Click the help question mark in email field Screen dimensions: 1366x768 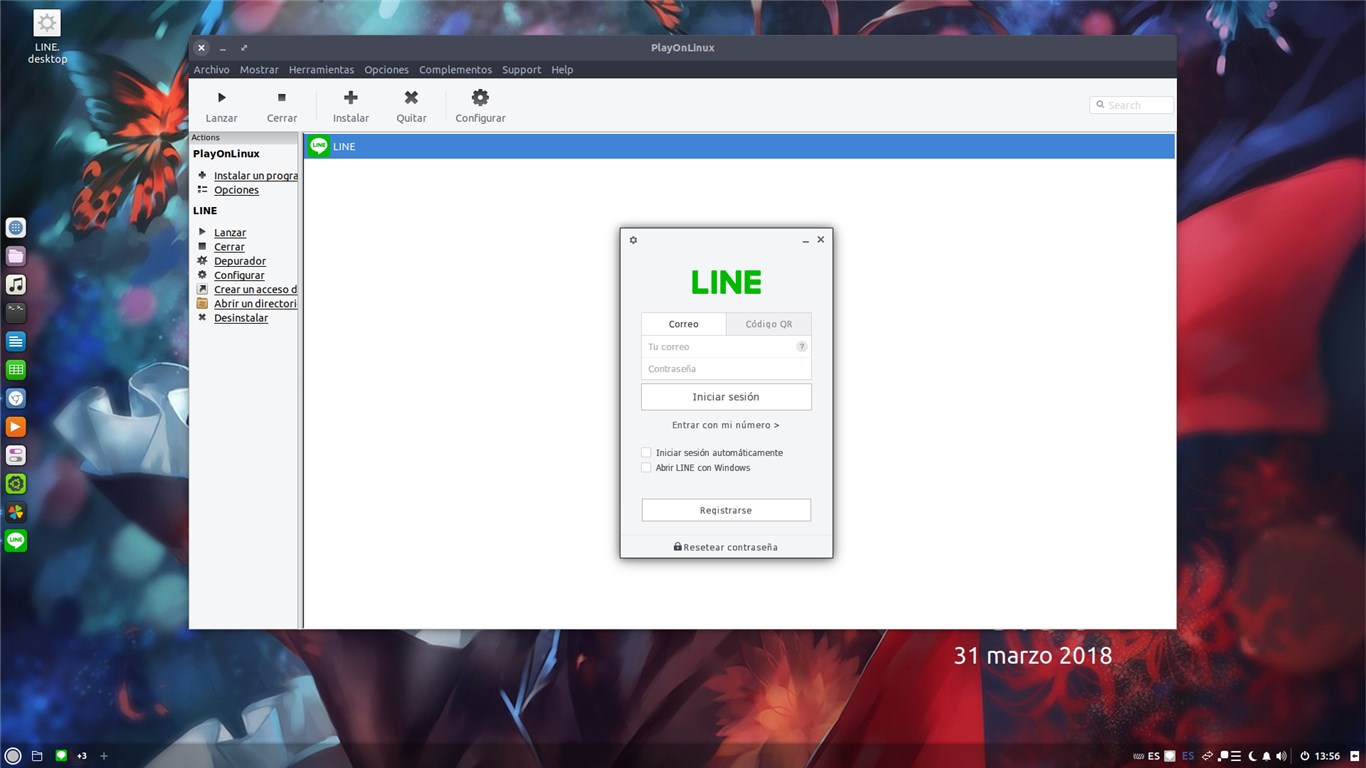pyautogui.click(x=802, y=346)
